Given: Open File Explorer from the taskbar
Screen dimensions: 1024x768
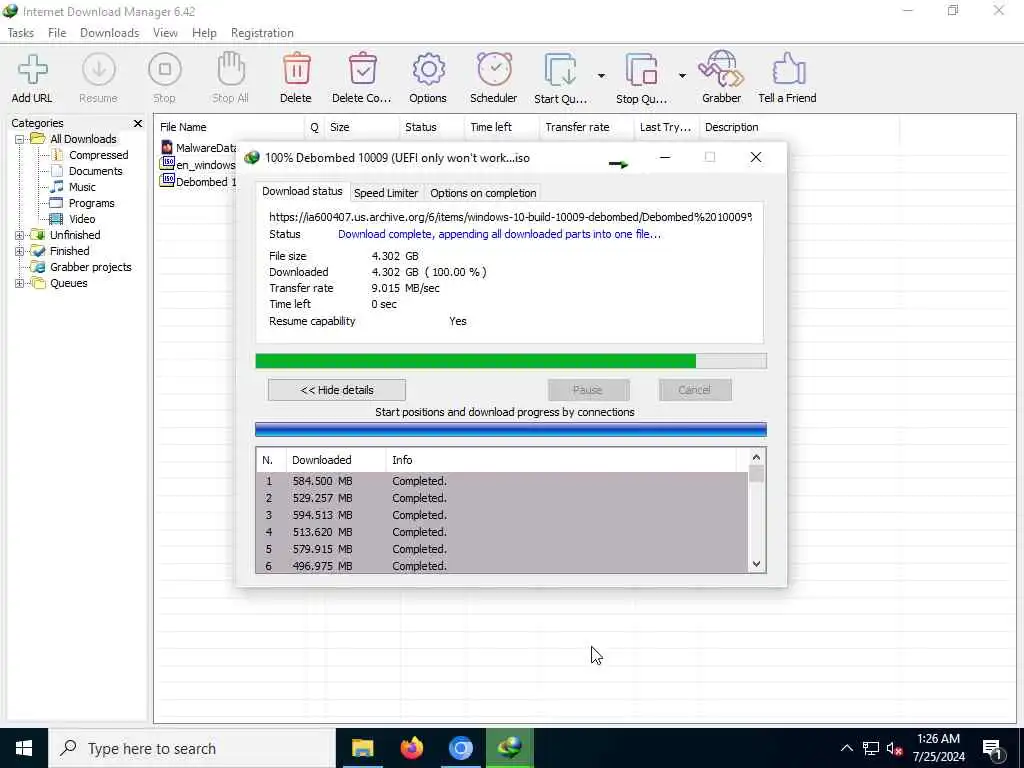Looking at the screenshot, I should click(x=362, y=748).
